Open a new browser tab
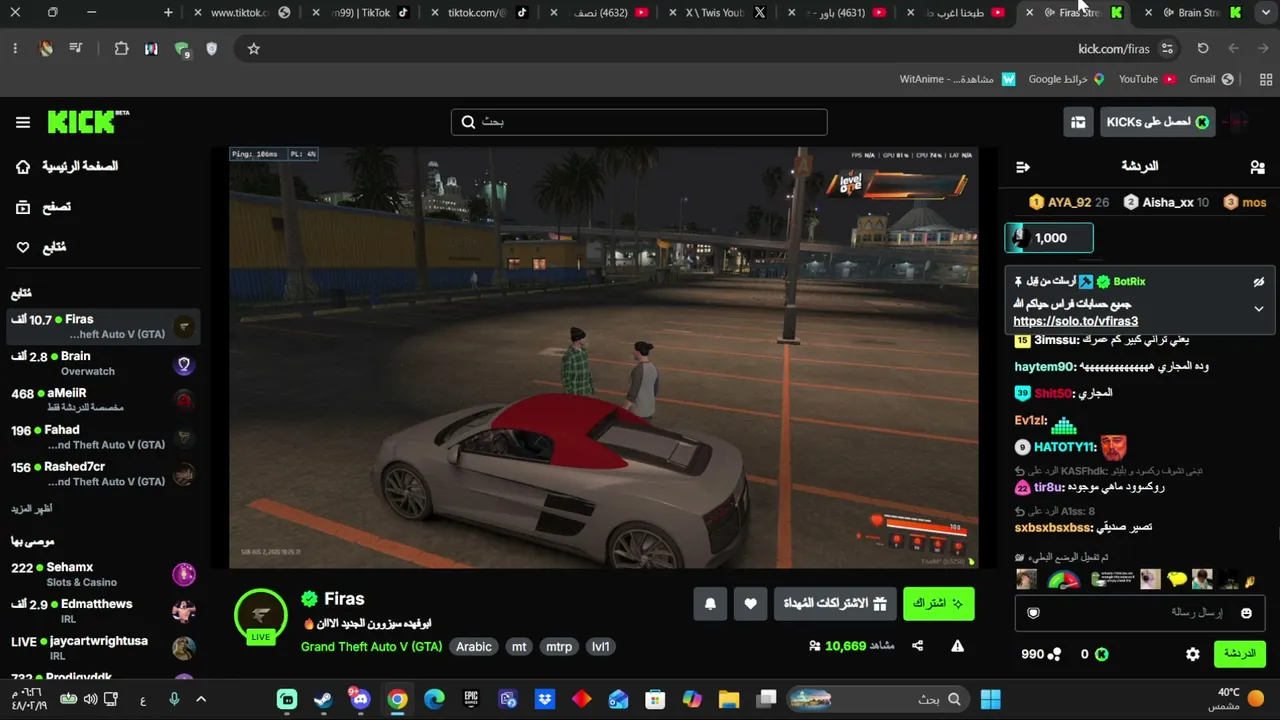 (168, 13)
